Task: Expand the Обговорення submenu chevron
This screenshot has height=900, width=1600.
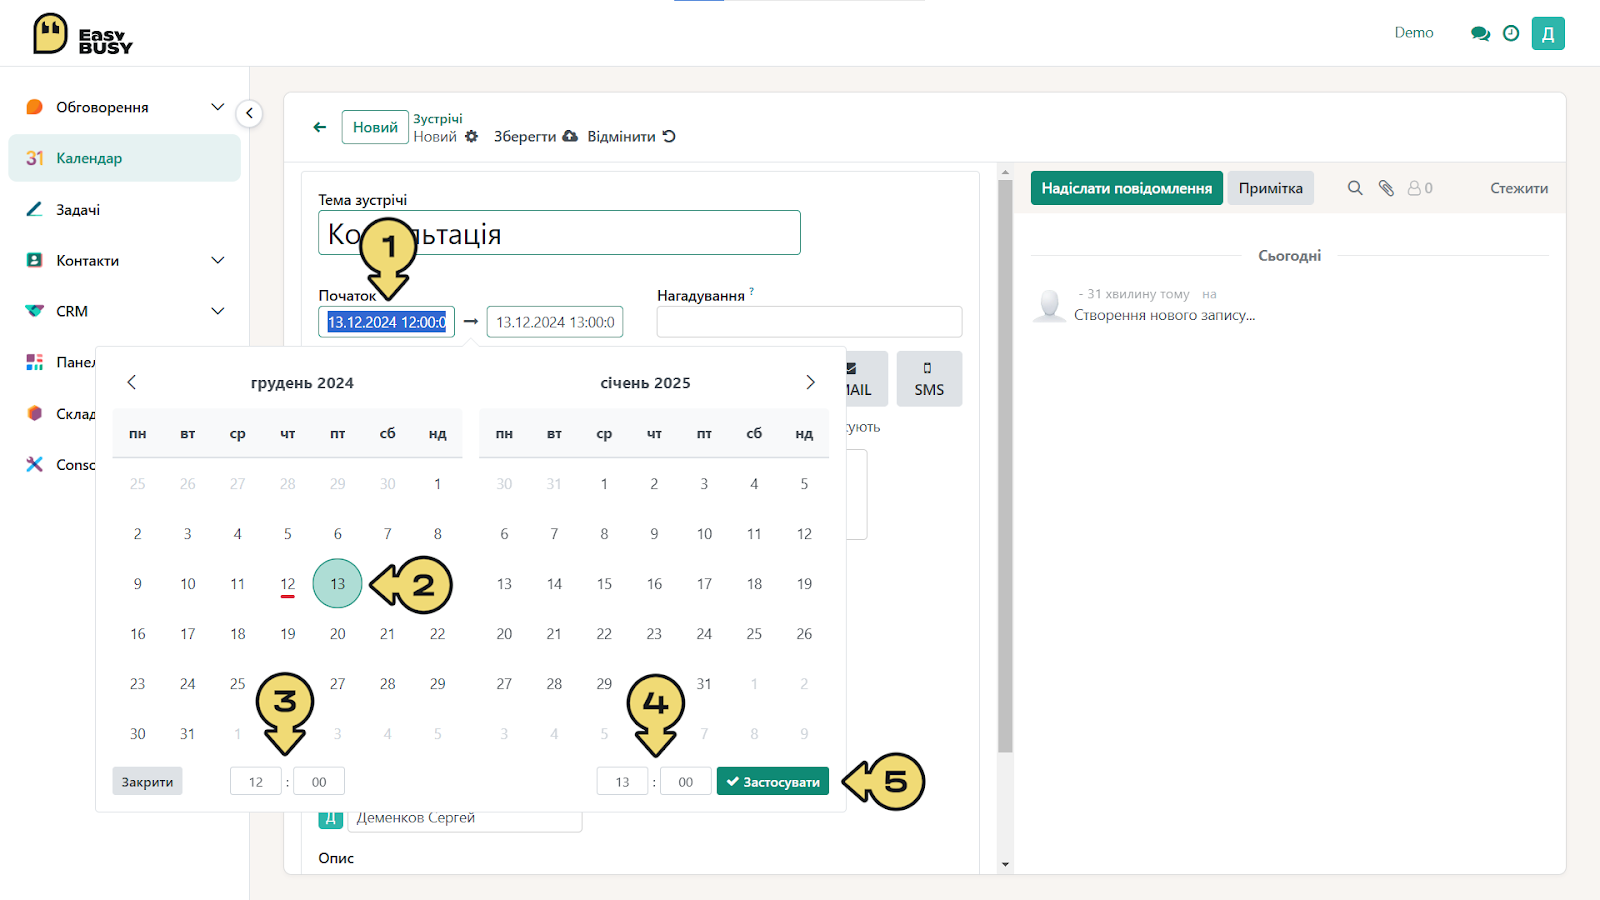Action: (x=217, y=107)
